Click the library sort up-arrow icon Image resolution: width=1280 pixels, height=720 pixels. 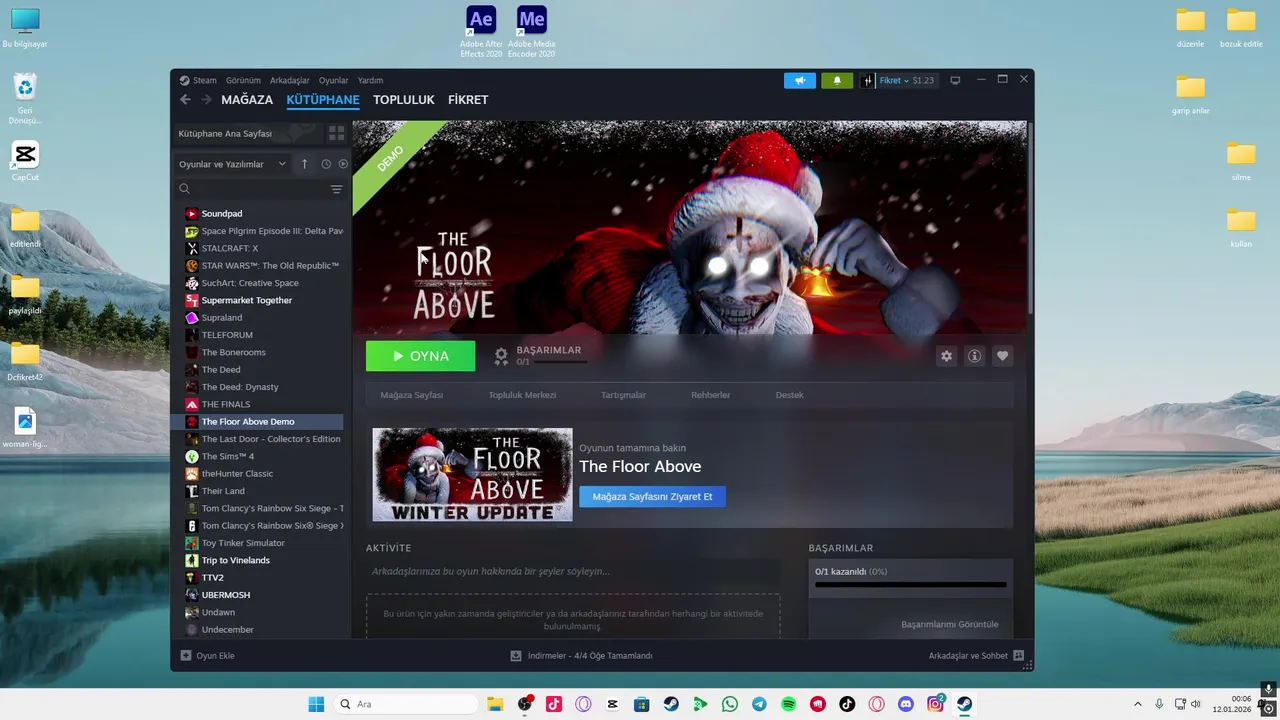tap(305, 164)
